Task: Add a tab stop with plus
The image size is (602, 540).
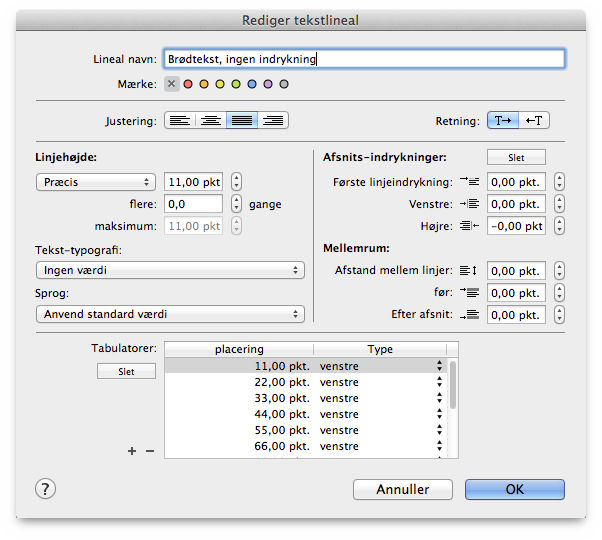Action: 132,451
